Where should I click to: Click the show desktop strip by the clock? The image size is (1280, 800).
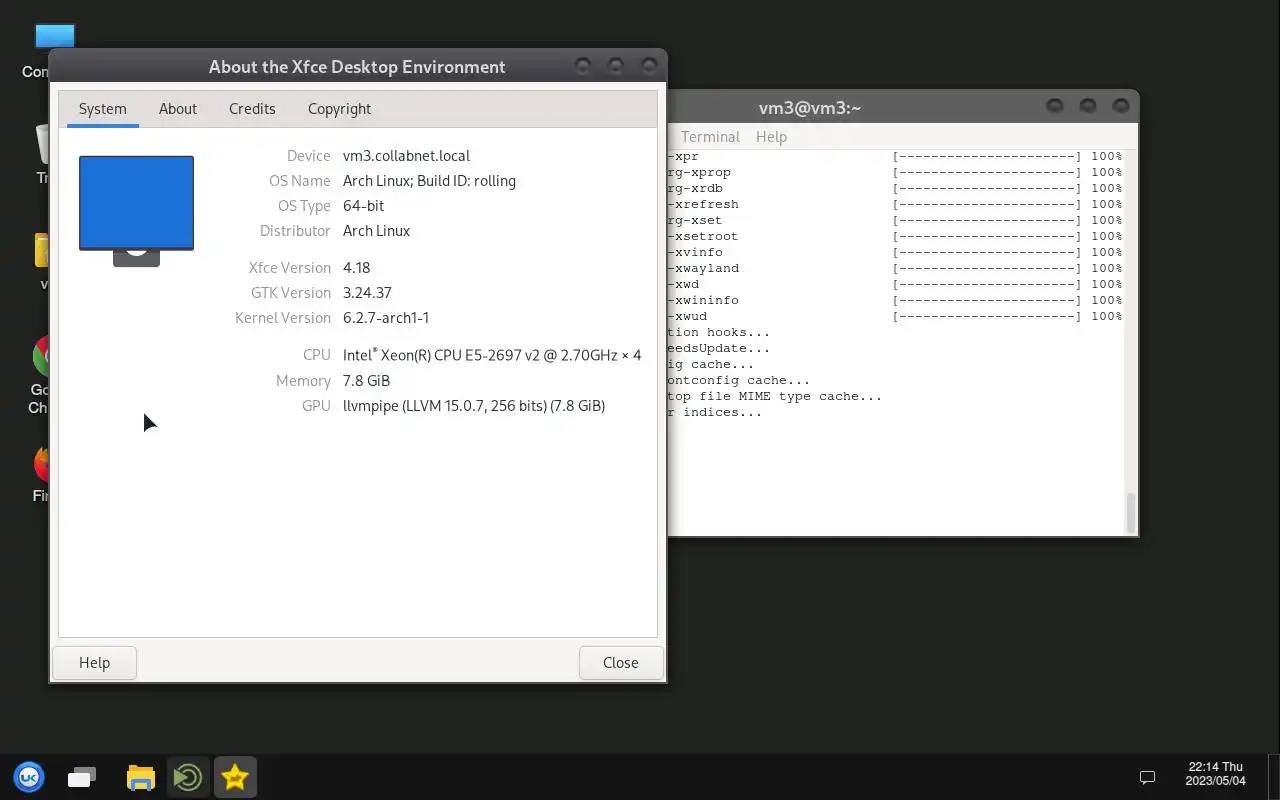(x=1274, y=777)
